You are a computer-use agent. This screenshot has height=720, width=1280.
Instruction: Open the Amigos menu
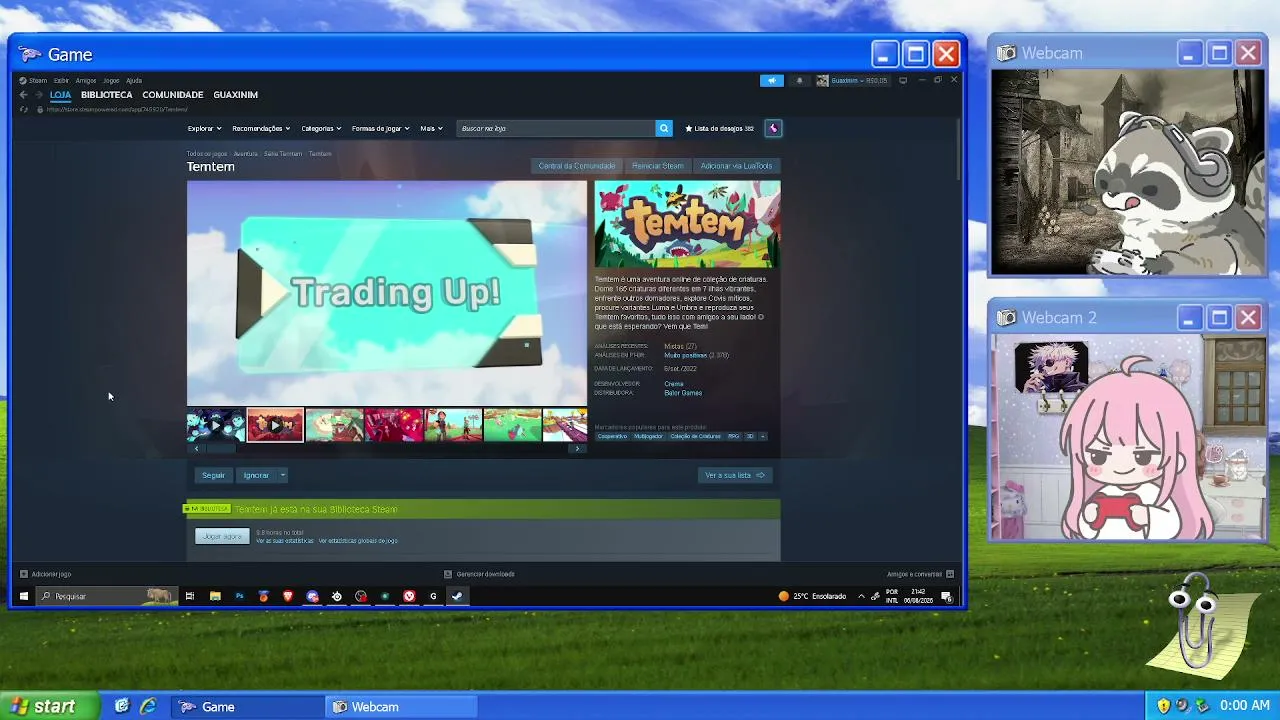click(86, 80)
